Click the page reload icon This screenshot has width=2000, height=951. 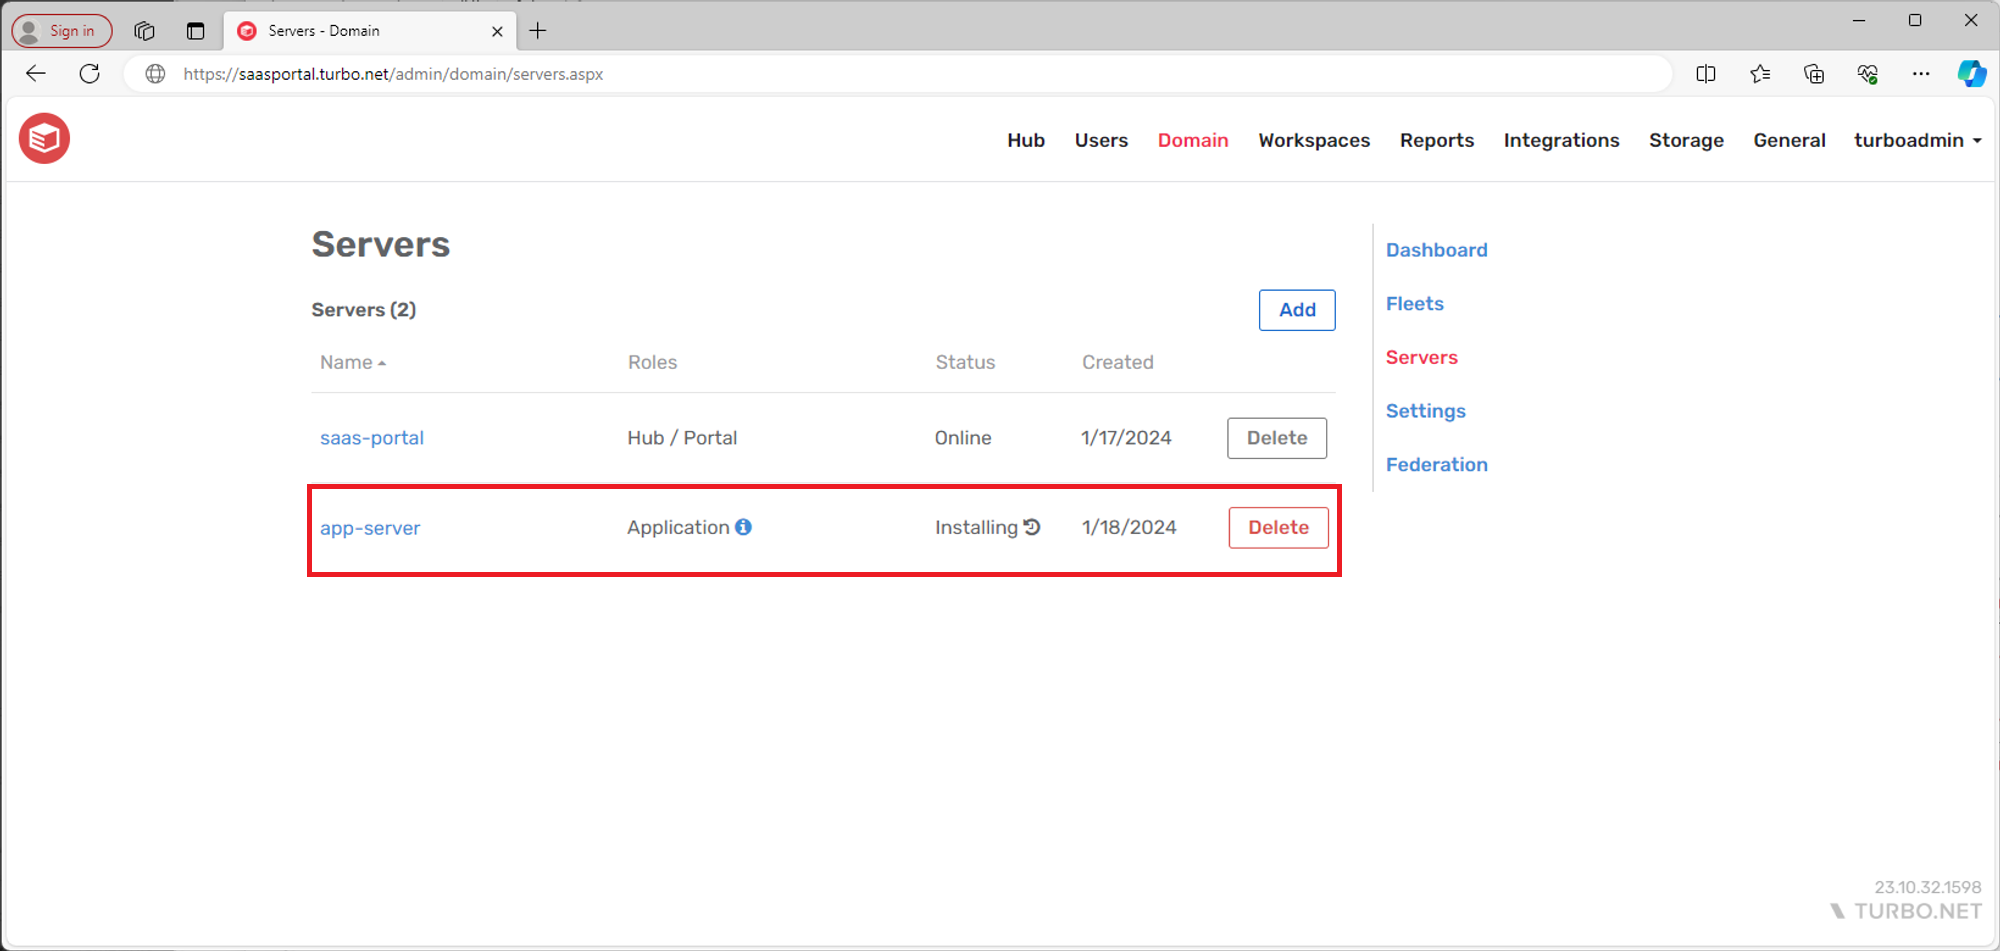[89, 73]
